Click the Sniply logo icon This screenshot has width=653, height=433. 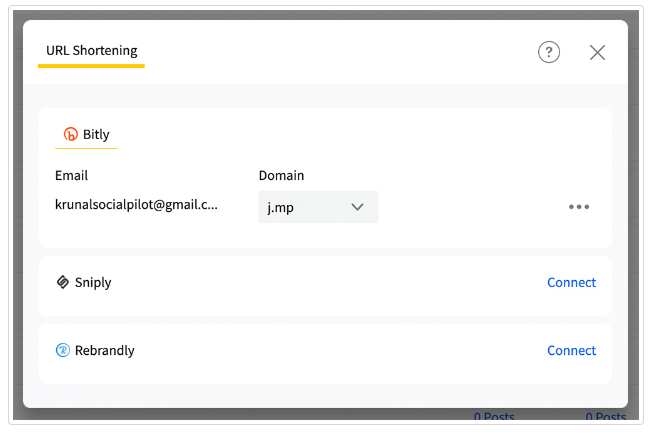pos(62,282)
